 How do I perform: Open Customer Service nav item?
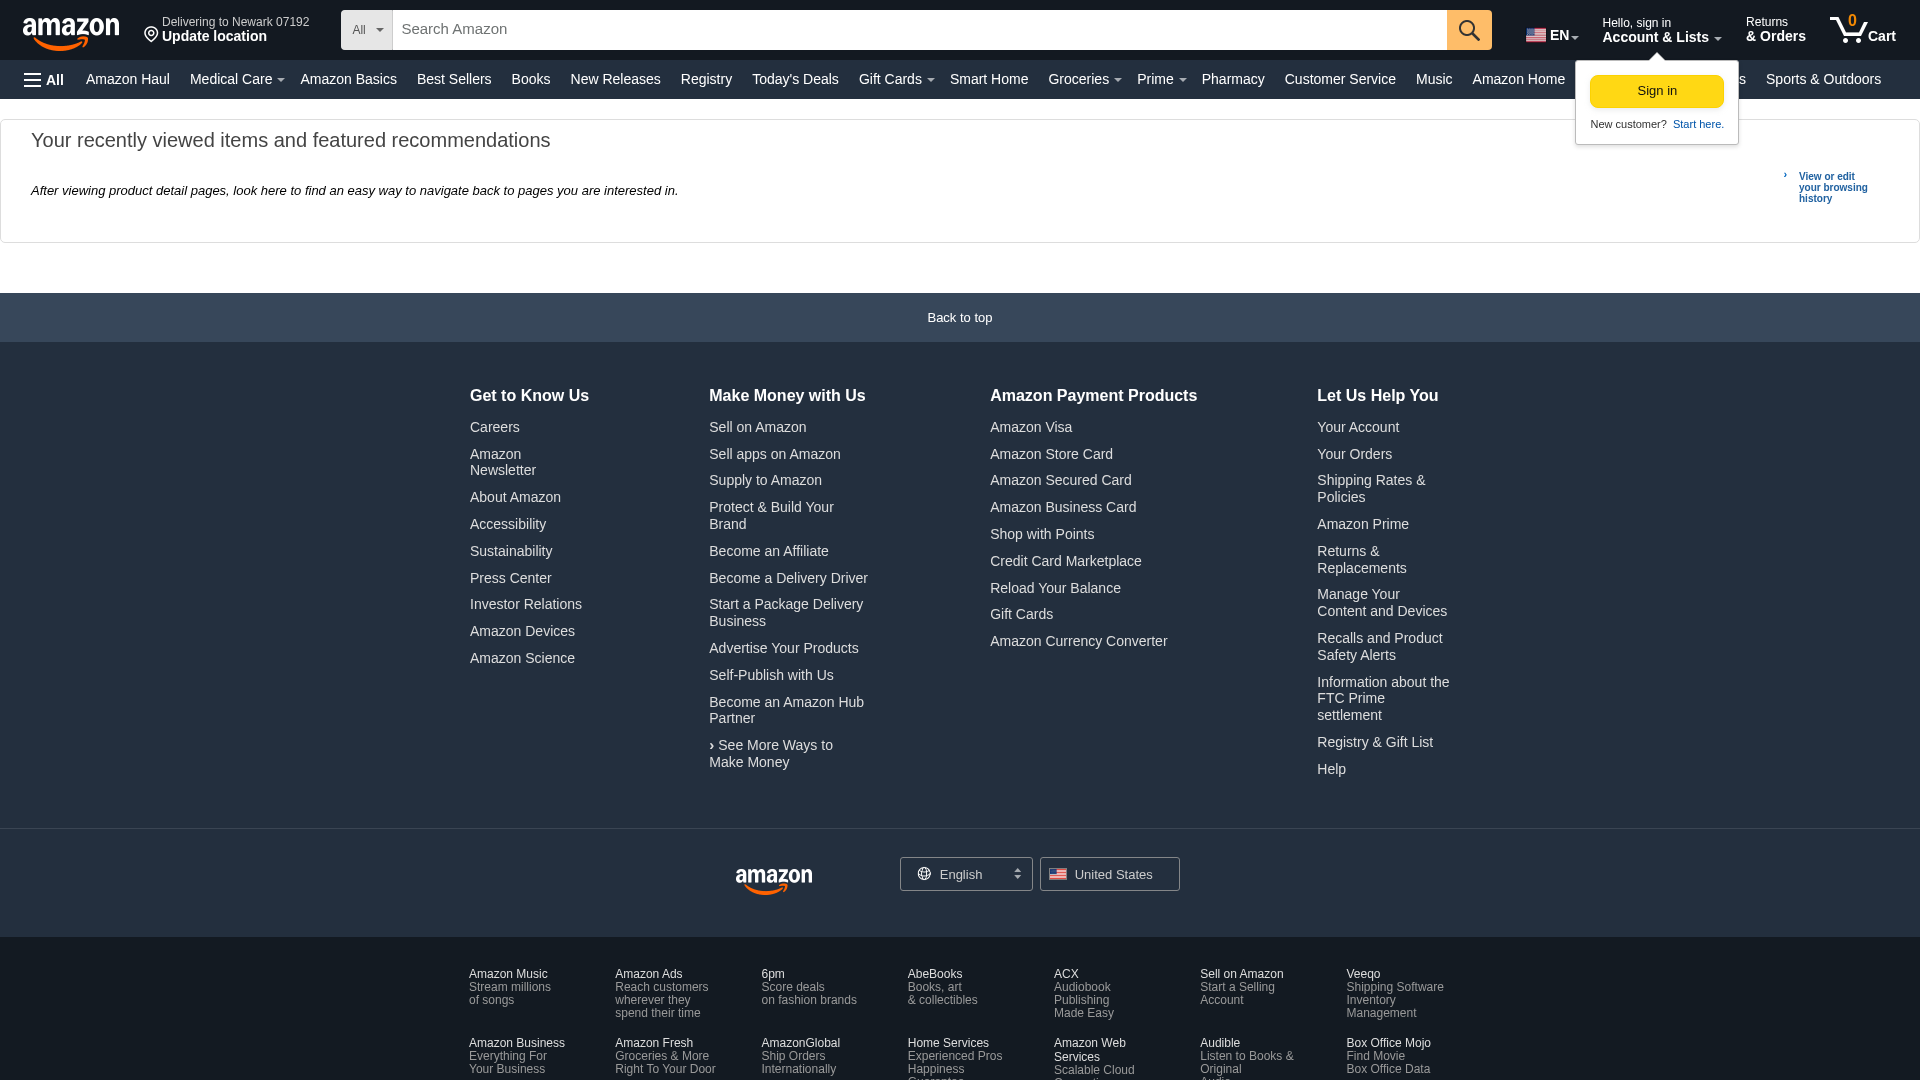pyautogui.click(x=1340, y=79)
